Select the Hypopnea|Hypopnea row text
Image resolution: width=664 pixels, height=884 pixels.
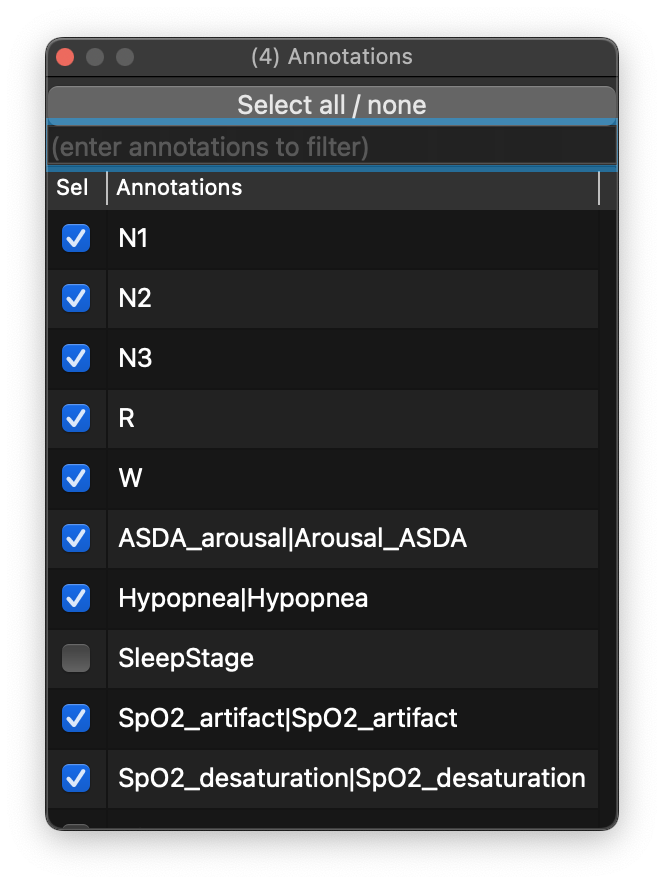tap(243, 598)
